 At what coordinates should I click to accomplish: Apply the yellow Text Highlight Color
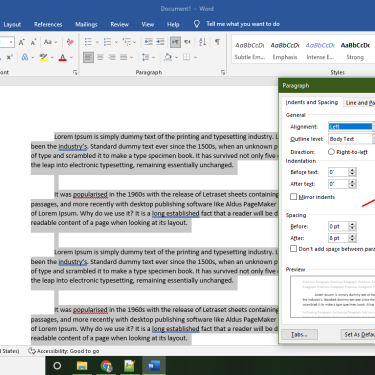(43, 57)
